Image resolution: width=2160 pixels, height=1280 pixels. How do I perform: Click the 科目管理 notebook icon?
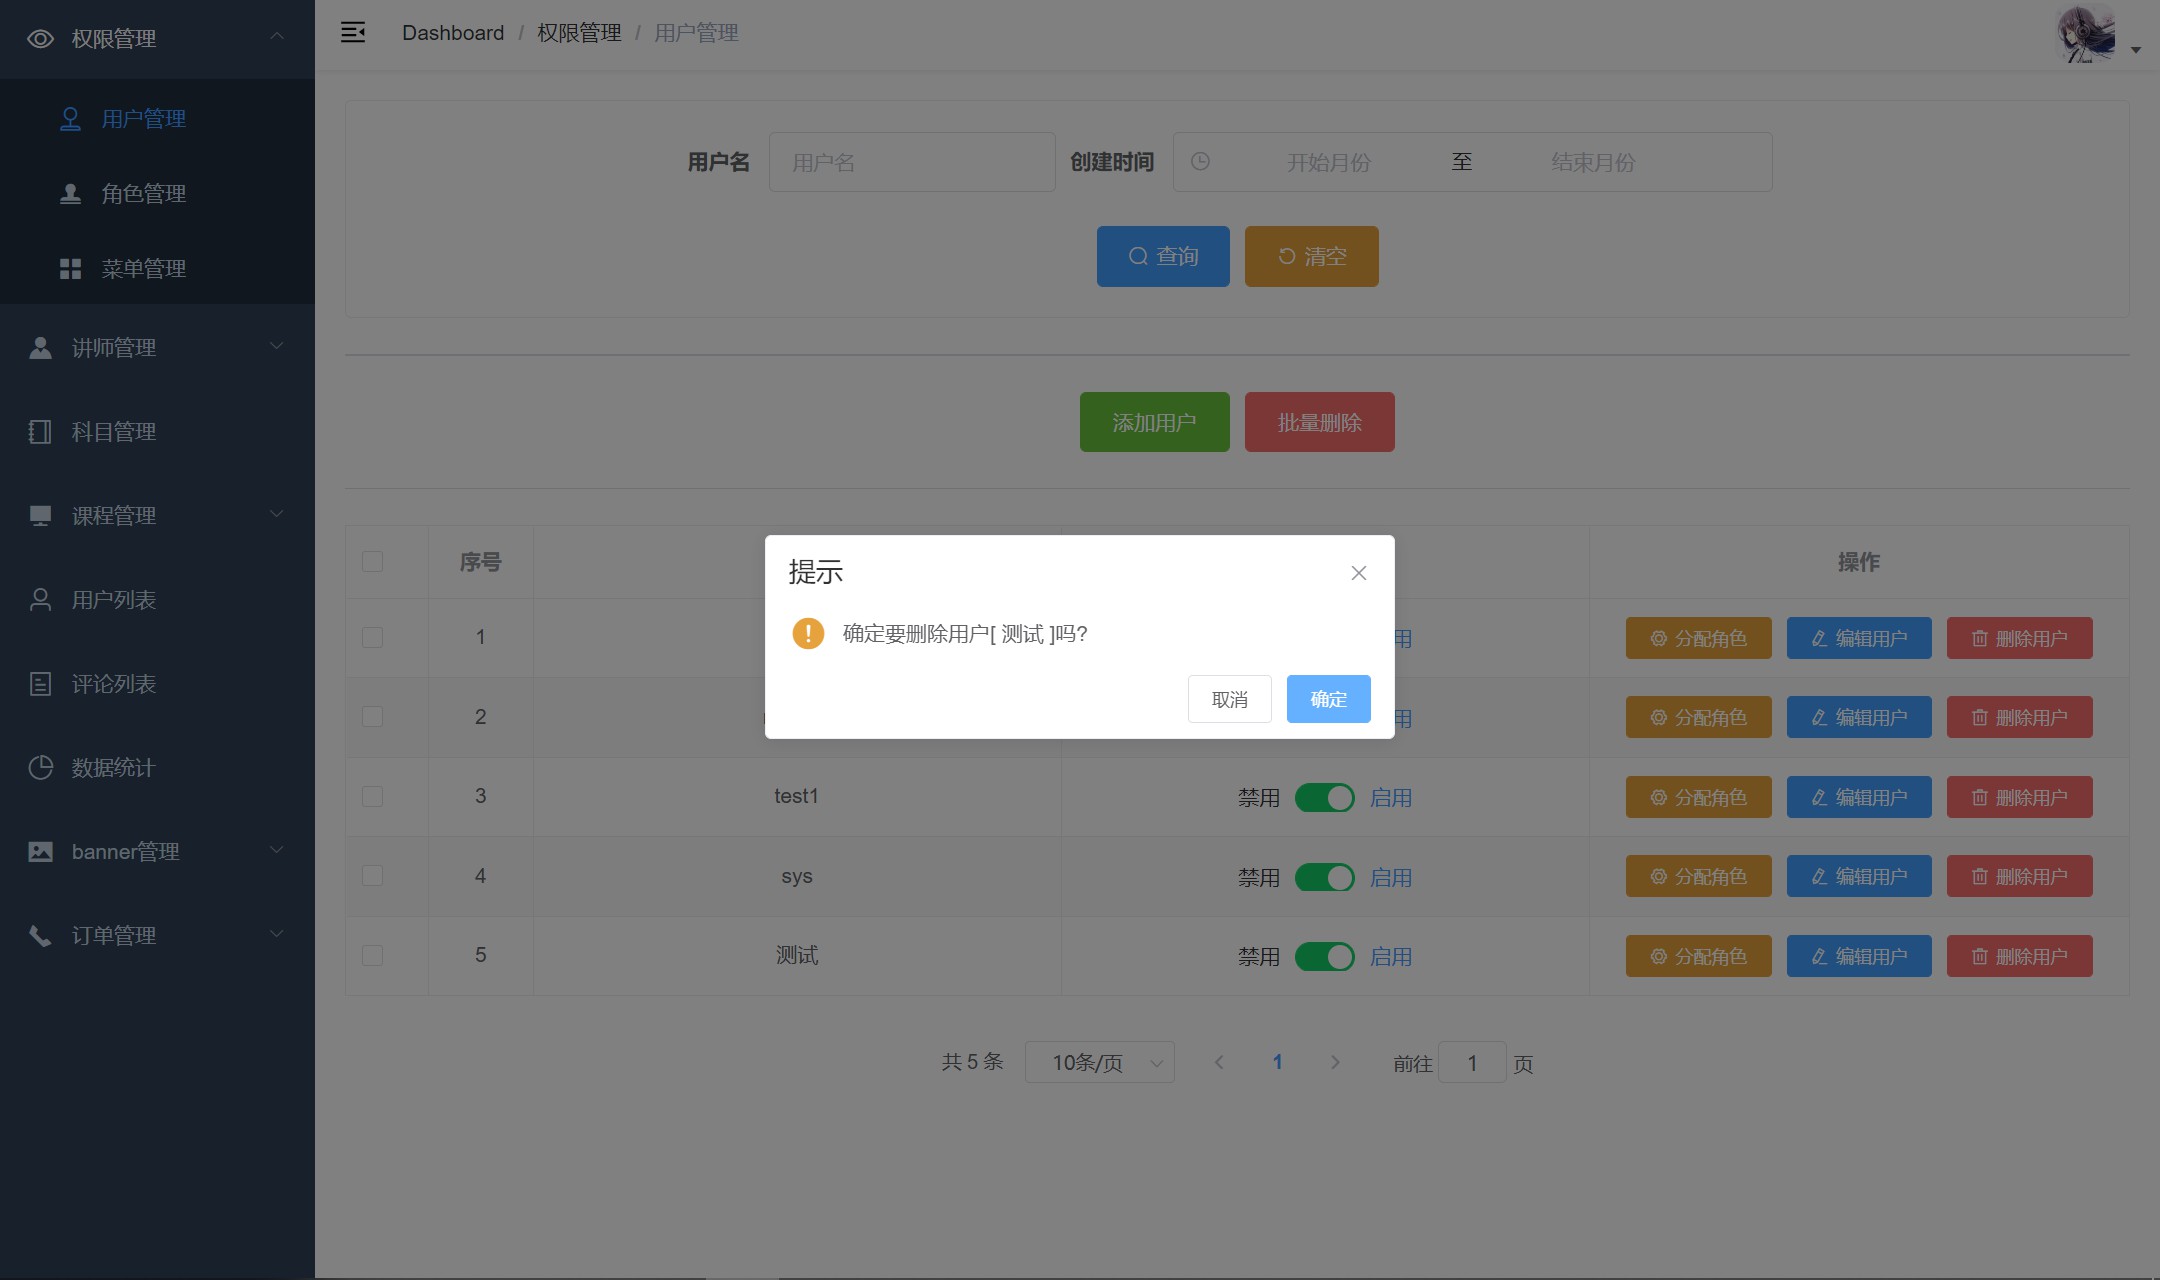coord(40,431)
